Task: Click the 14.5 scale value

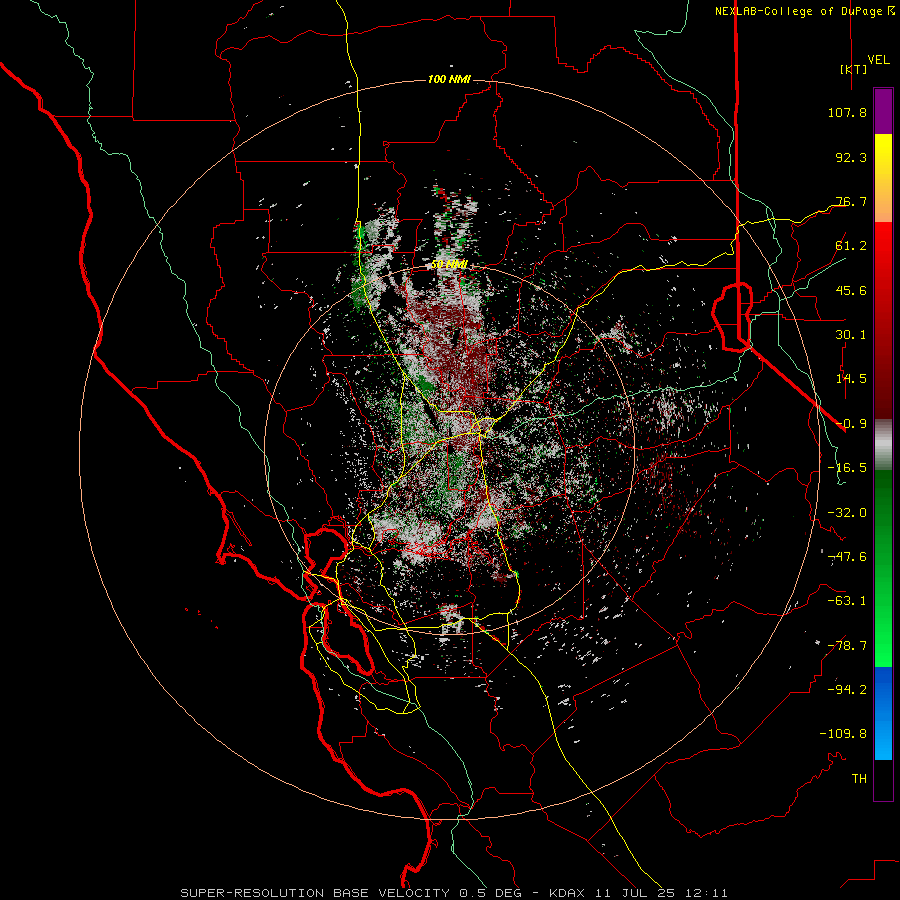Action: coord(851,379)
